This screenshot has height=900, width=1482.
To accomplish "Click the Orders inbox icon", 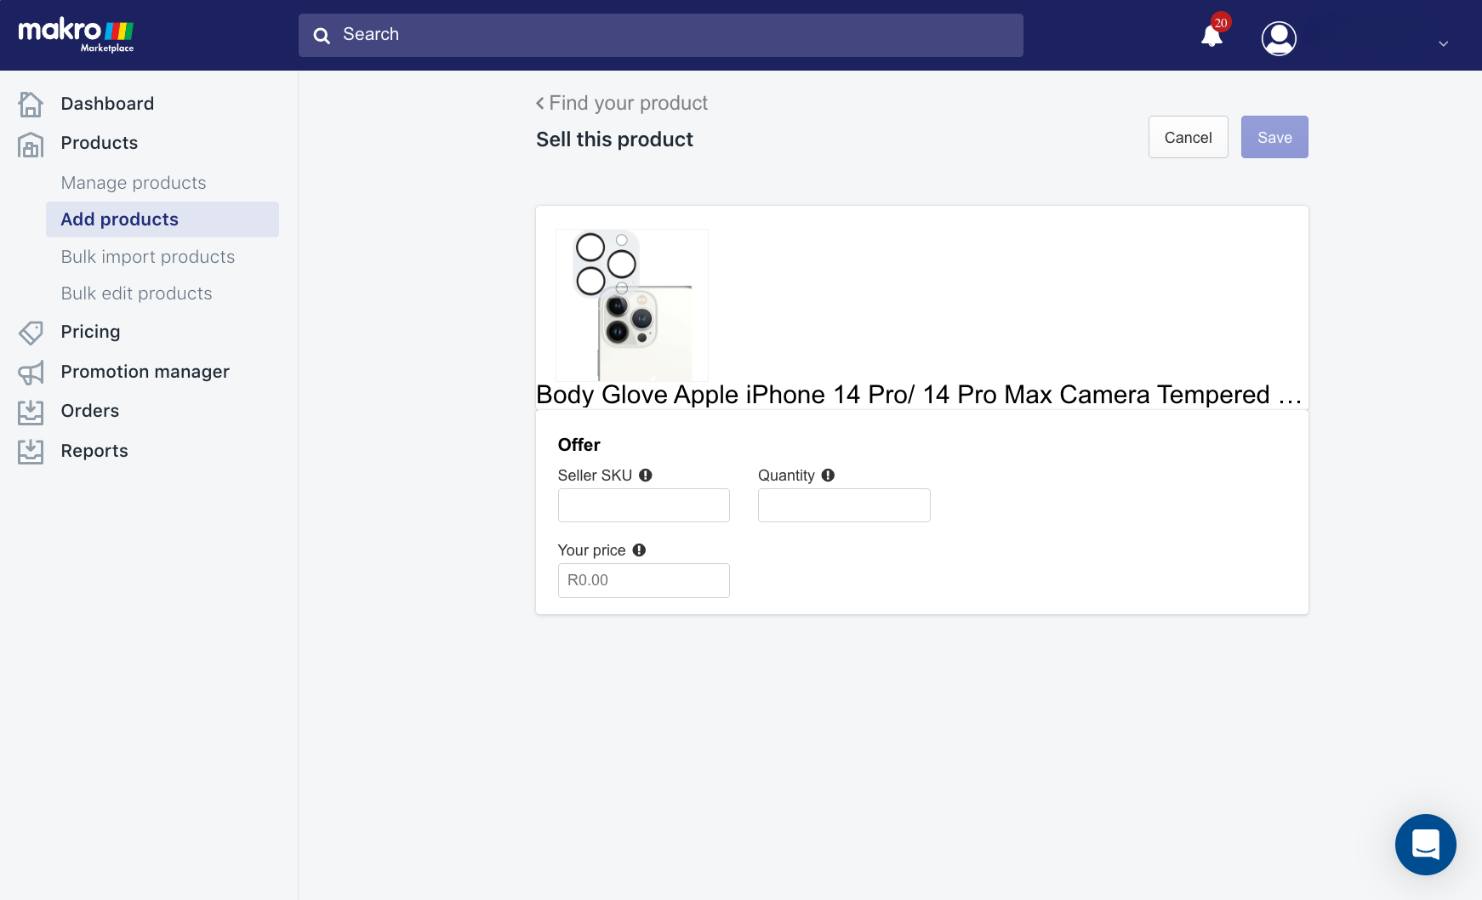I will [x=31, y=411].
